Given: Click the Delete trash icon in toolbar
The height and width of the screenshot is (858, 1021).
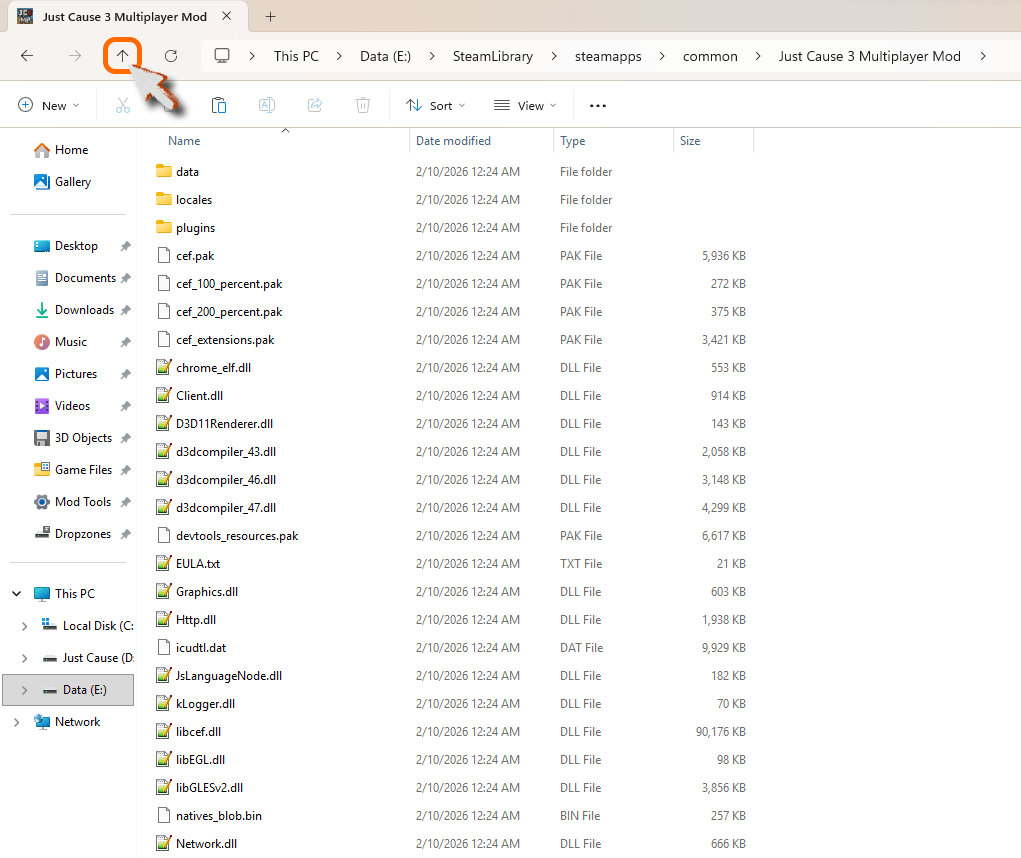Looking at the screenshot, I should [363, 105].
